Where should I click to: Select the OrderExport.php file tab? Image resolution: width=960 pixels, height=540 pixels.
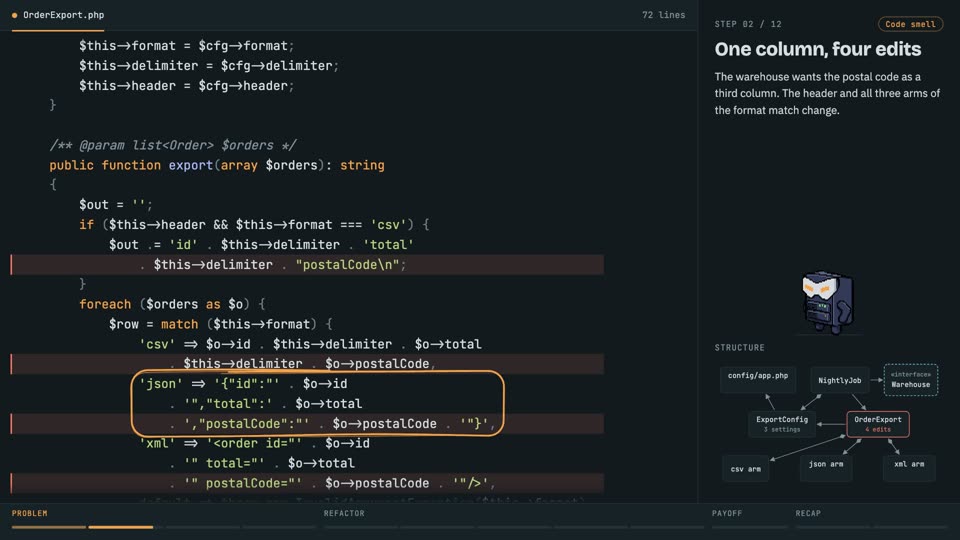point(58,15)
